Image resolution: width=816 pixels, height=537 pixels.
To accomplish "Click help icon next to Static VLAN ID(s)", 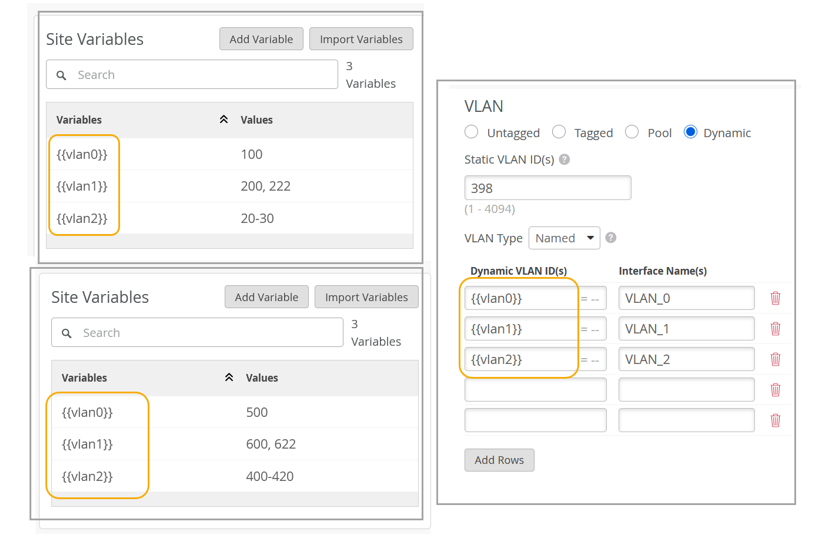I will [565, 160].
